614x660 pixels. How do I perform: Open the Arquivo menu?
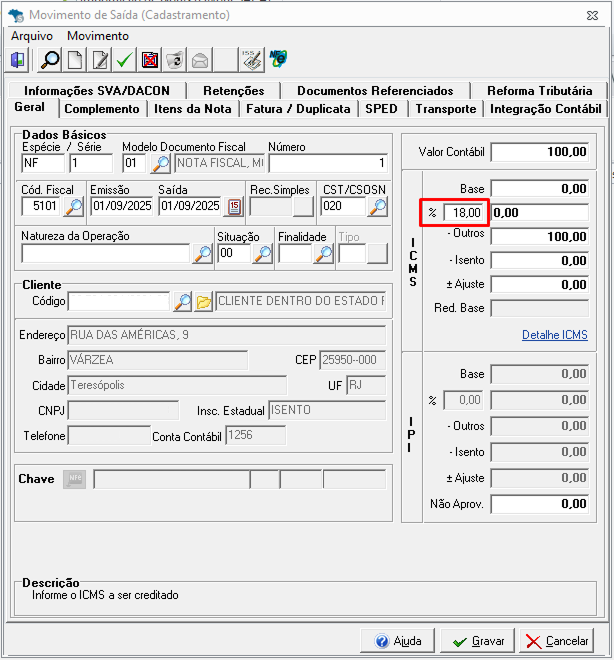[32, 36]
